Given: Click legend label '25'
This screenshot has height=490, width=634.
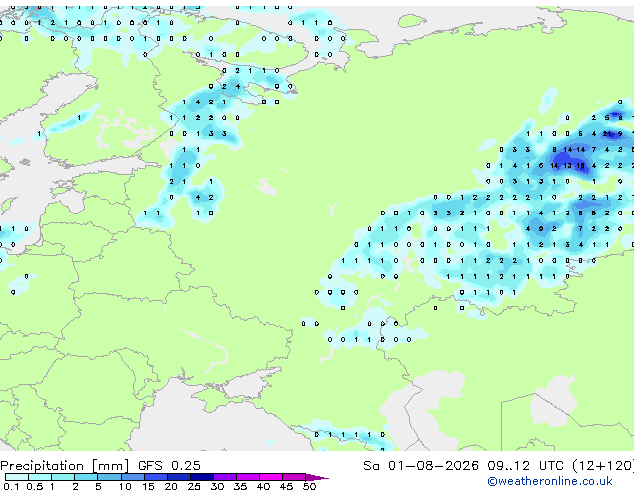Looking at the screenshot, I should click(194, 486).
